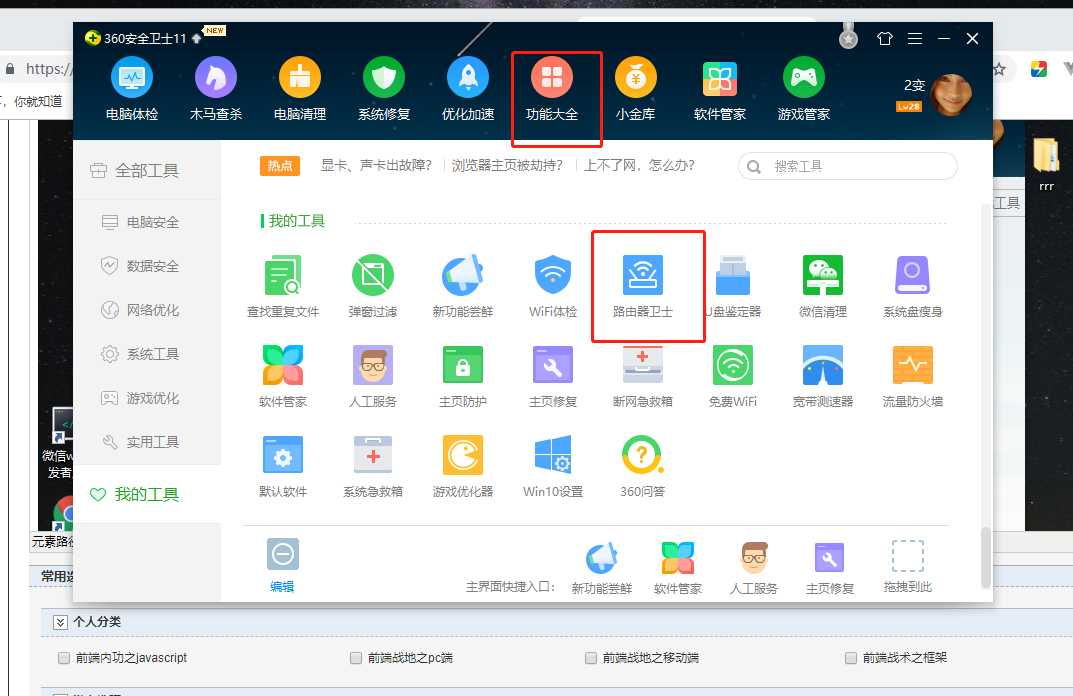1073x696 pixels.
Task: Select 电脑安全 category
Action: click(x=147, y=222)
